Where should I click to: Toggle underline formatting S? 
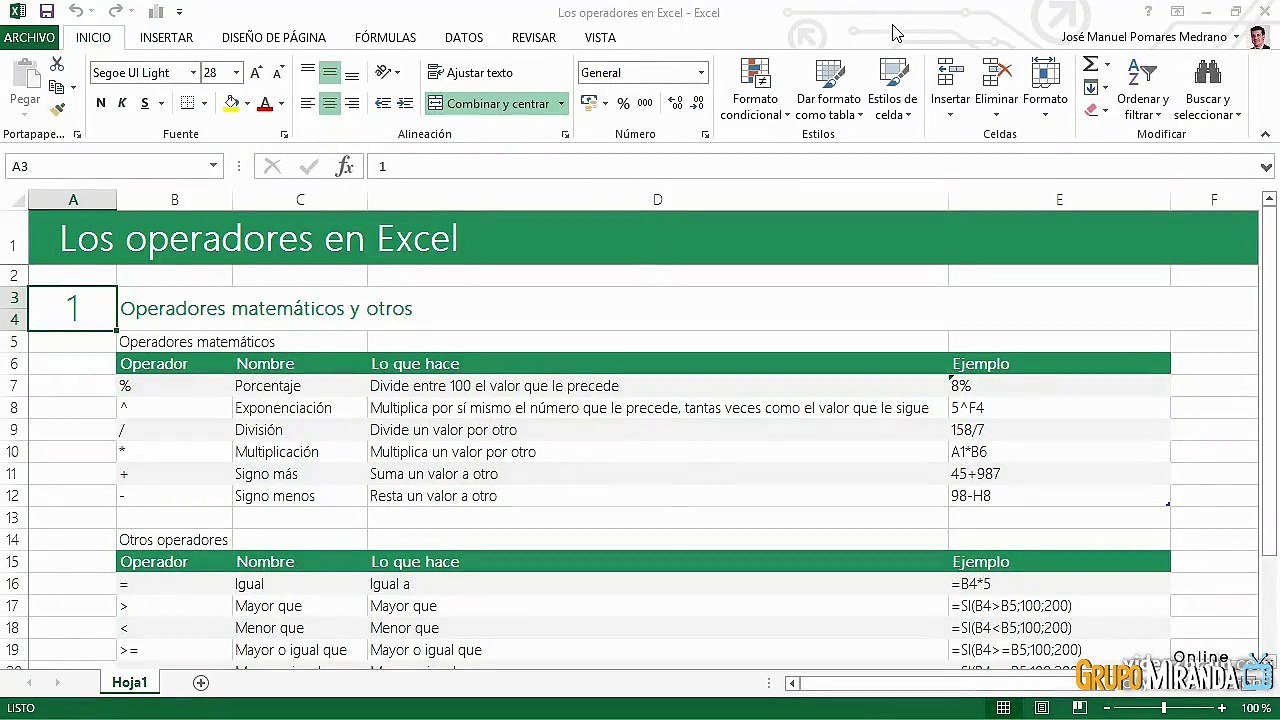coord(145,103)
